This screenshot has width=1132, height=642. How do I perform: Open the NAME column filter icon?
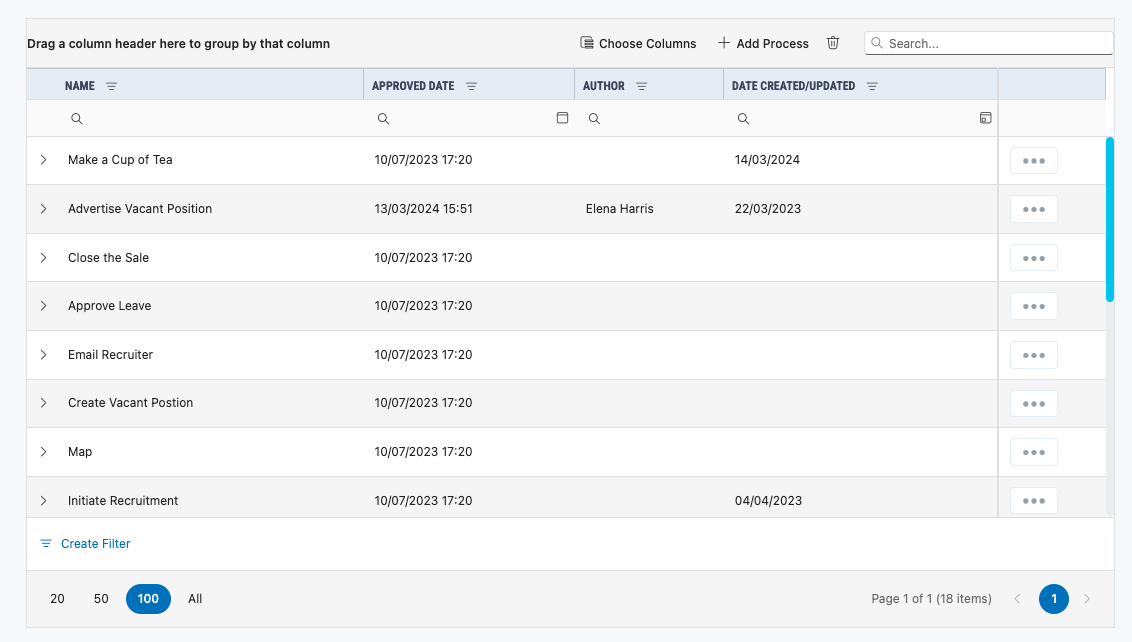pos(111,86)
